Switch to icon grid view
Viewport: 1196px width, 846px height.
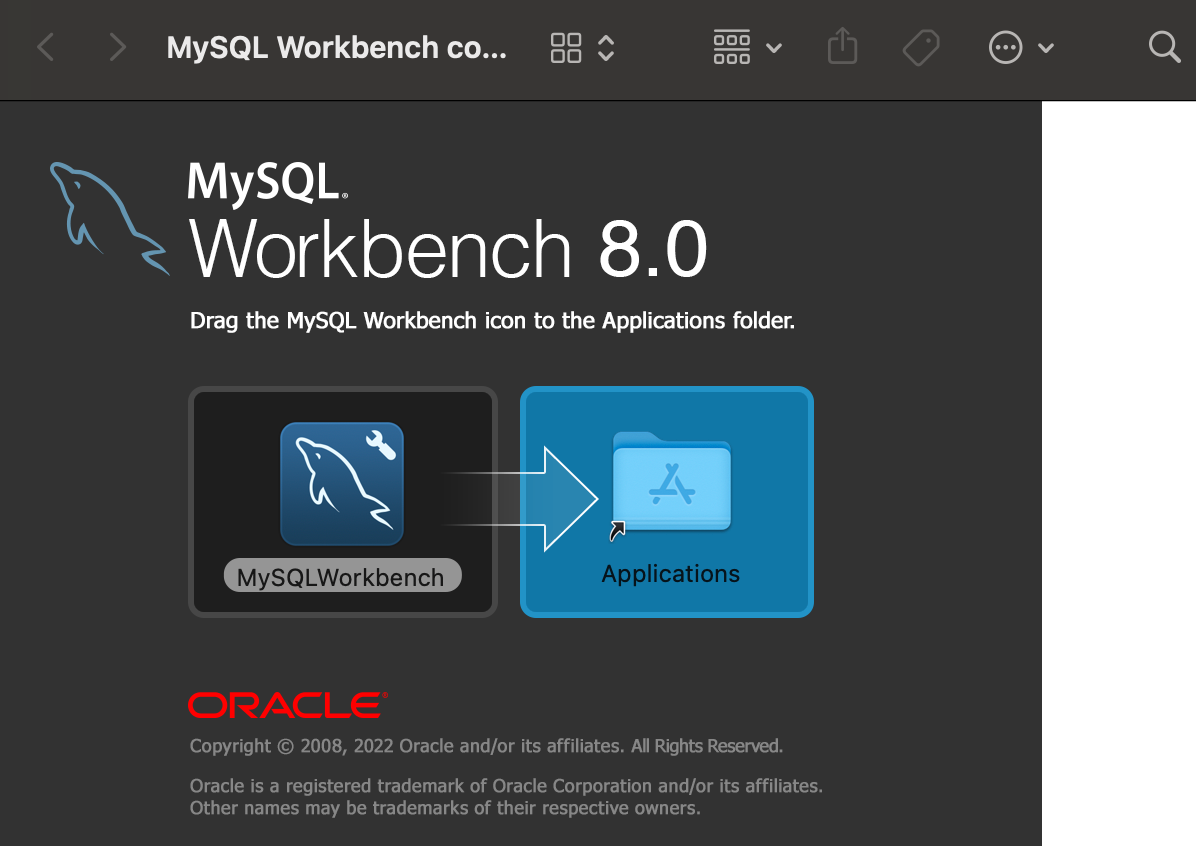(x=566, y=47)
